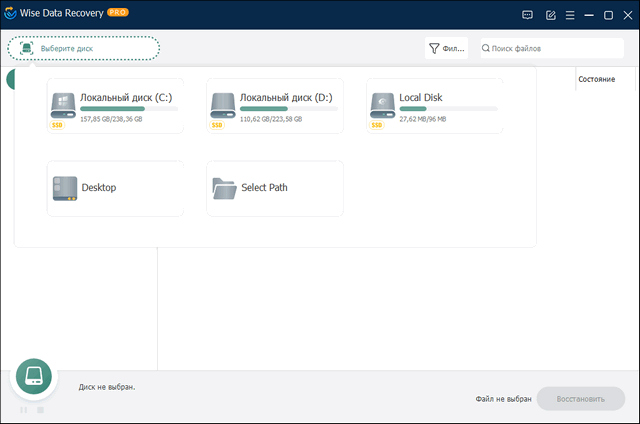Select 'Локальный диск (D:)' drive card
640x424 pixels.
pos(275,106)
